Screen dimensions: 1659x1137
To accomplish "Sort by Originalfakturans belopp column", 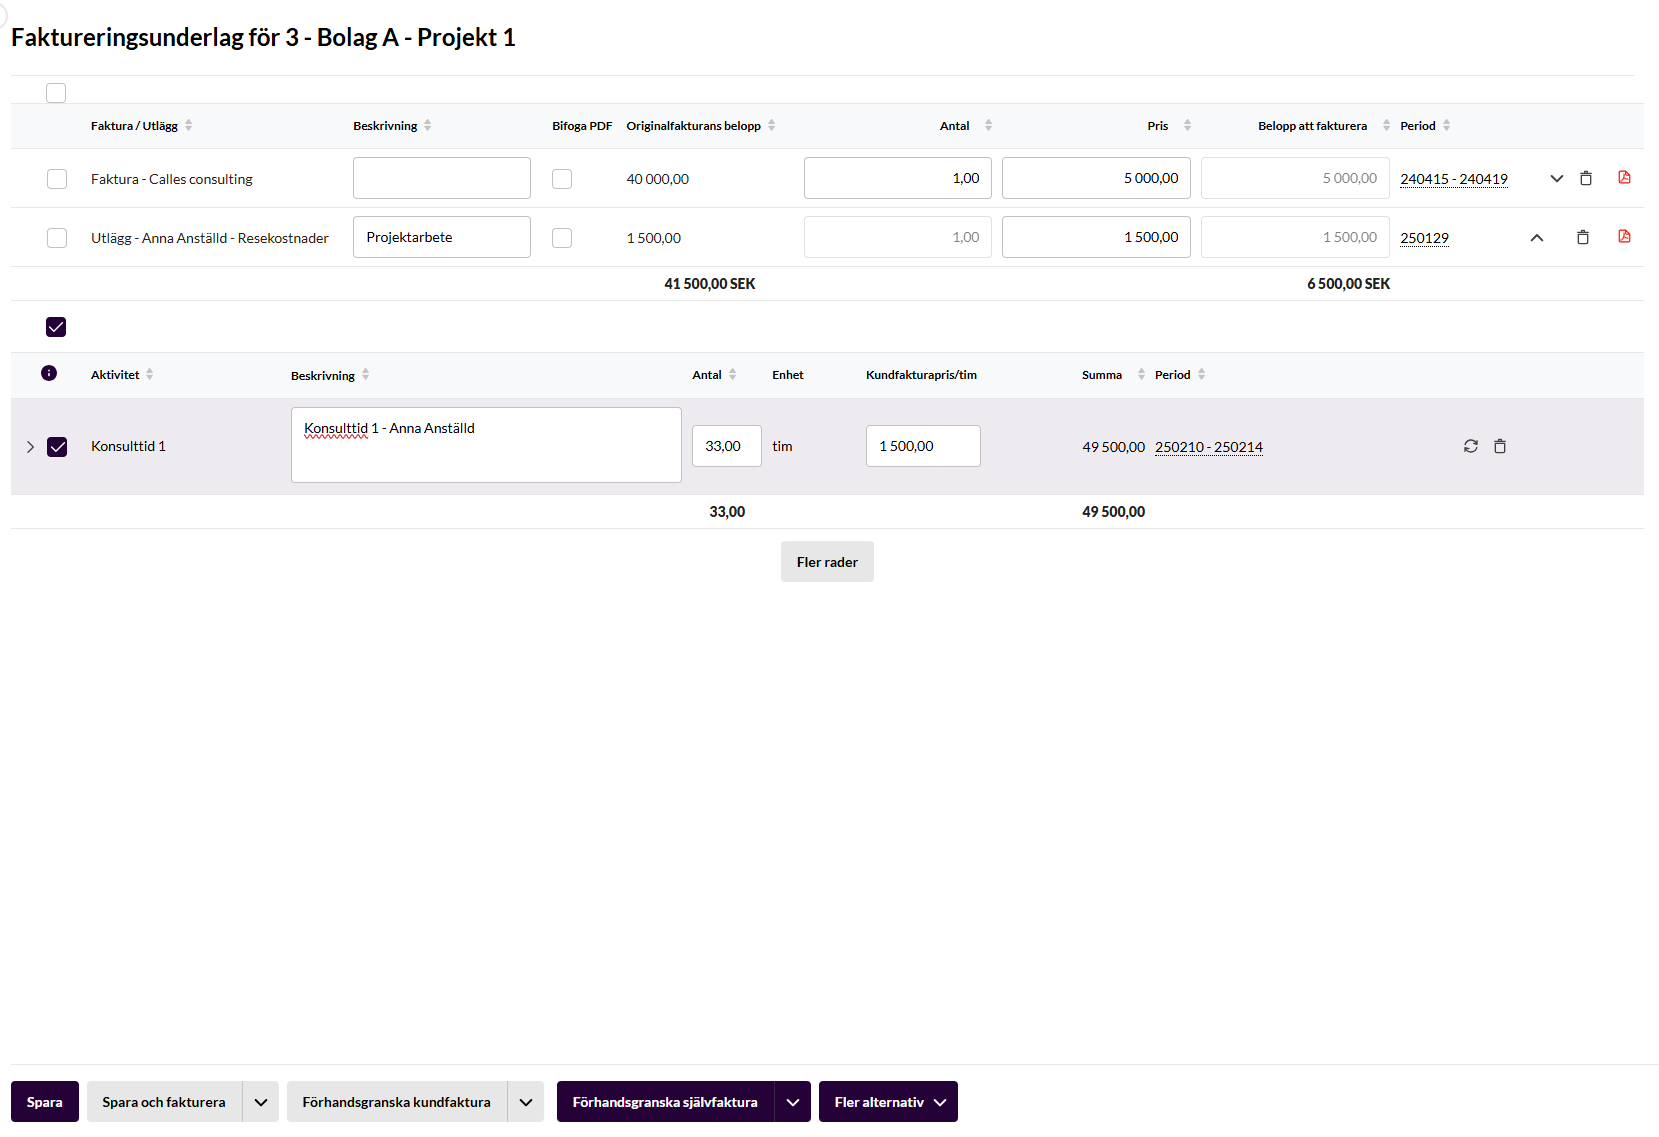I will pyautogui.click(x=772, y=125).
